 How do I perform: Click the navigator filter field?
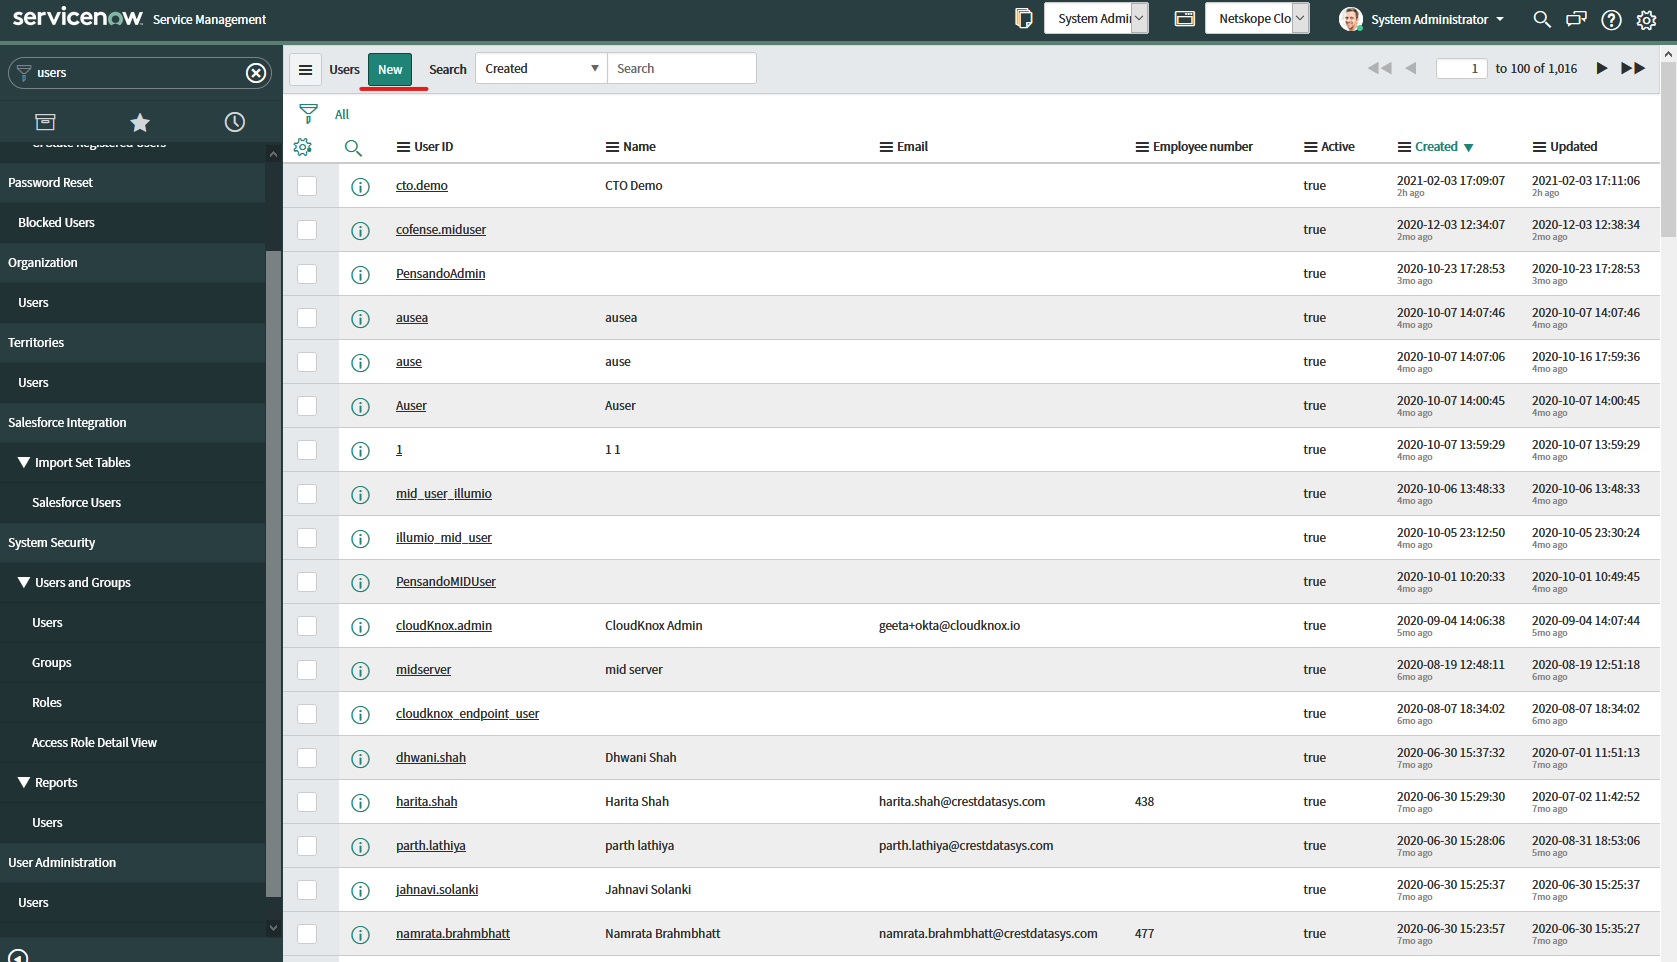click(x=140, y=73)
